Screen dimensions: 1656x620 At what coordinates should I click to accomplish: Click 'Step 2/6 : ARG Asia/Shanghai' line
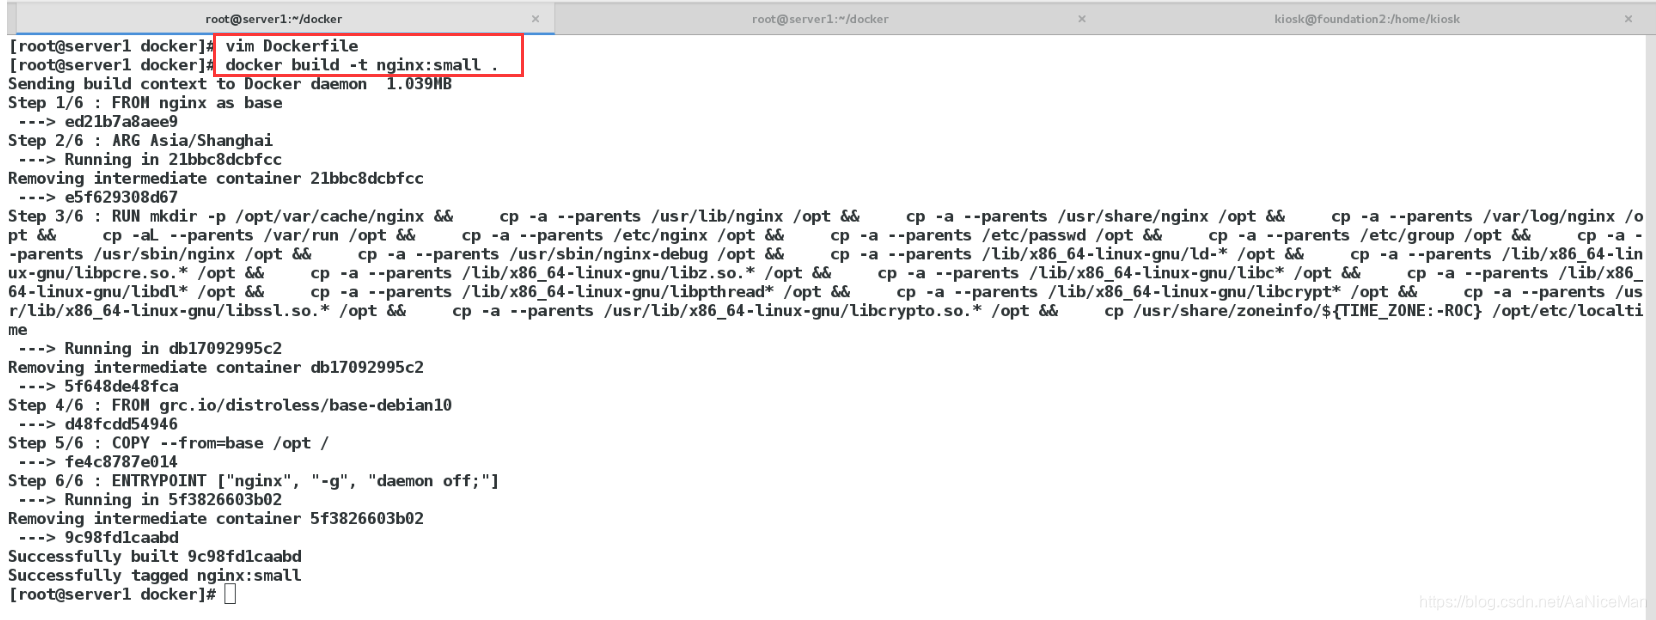point(140,141)
